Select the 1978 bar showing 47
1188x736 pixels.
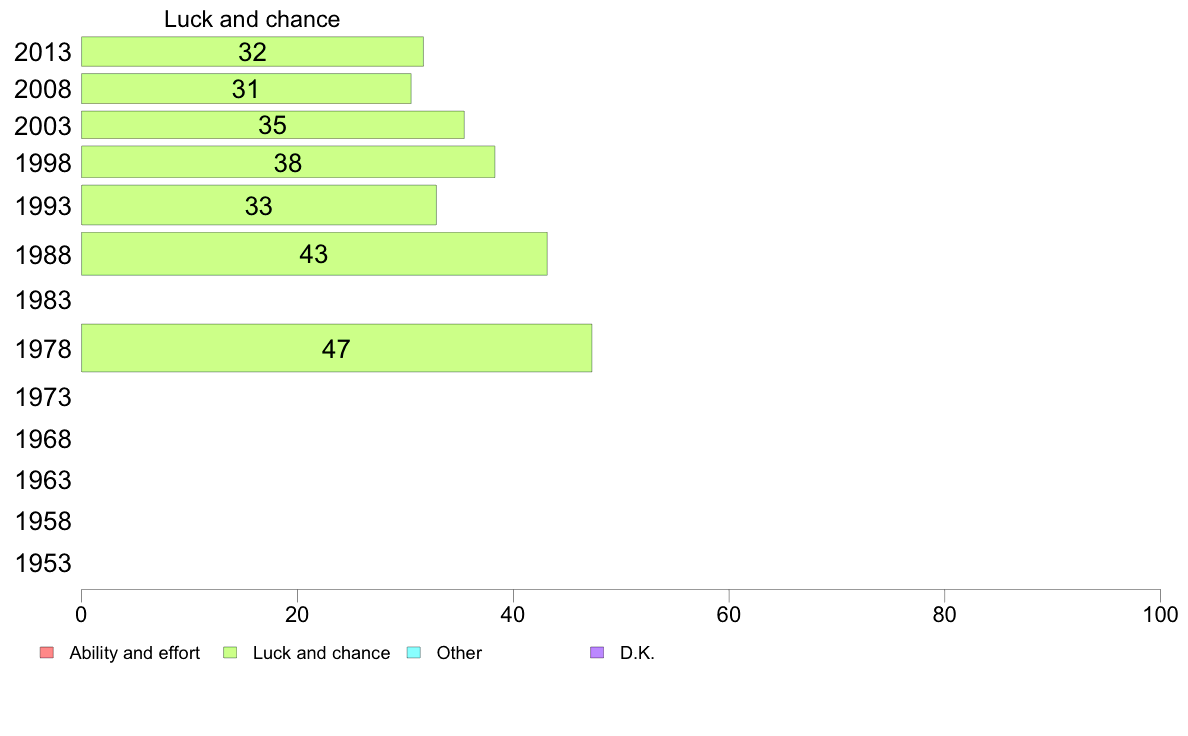coord(336,348)
